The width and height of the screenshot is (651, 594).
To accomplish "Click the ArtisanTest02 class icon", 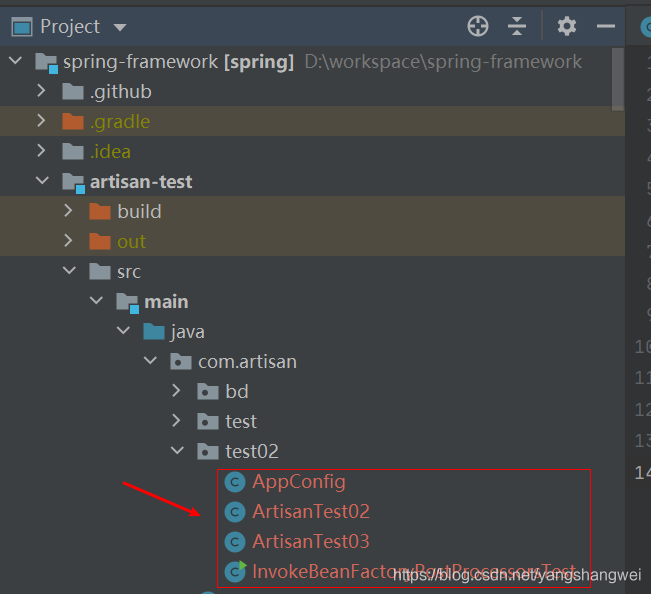I will (x=235, y=512).
